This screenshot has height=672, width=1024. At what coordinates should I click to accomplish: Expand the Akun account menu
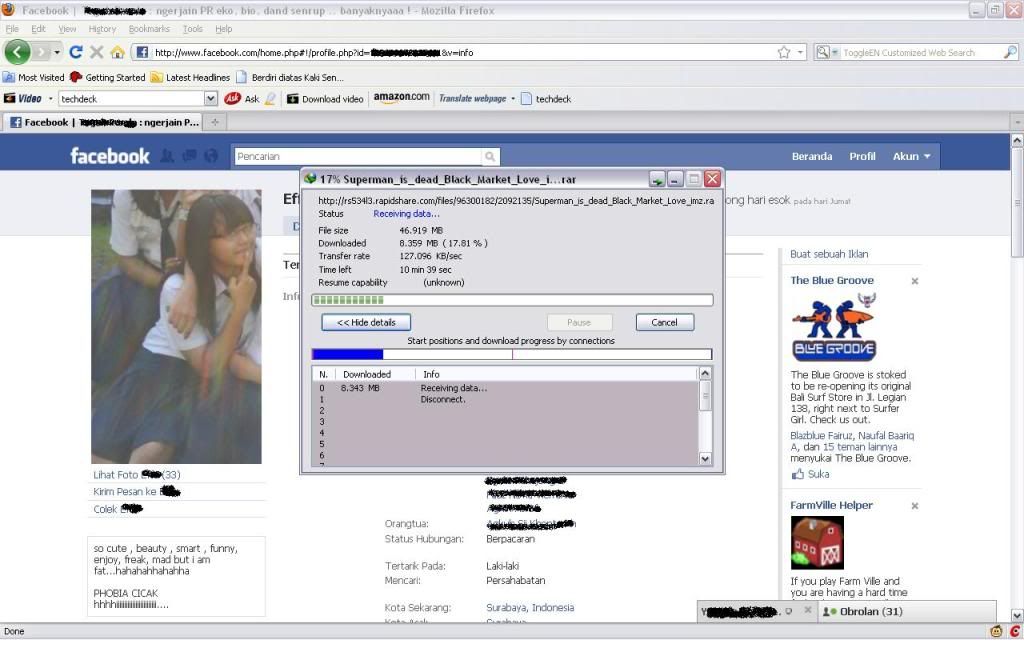pos(911,156)
